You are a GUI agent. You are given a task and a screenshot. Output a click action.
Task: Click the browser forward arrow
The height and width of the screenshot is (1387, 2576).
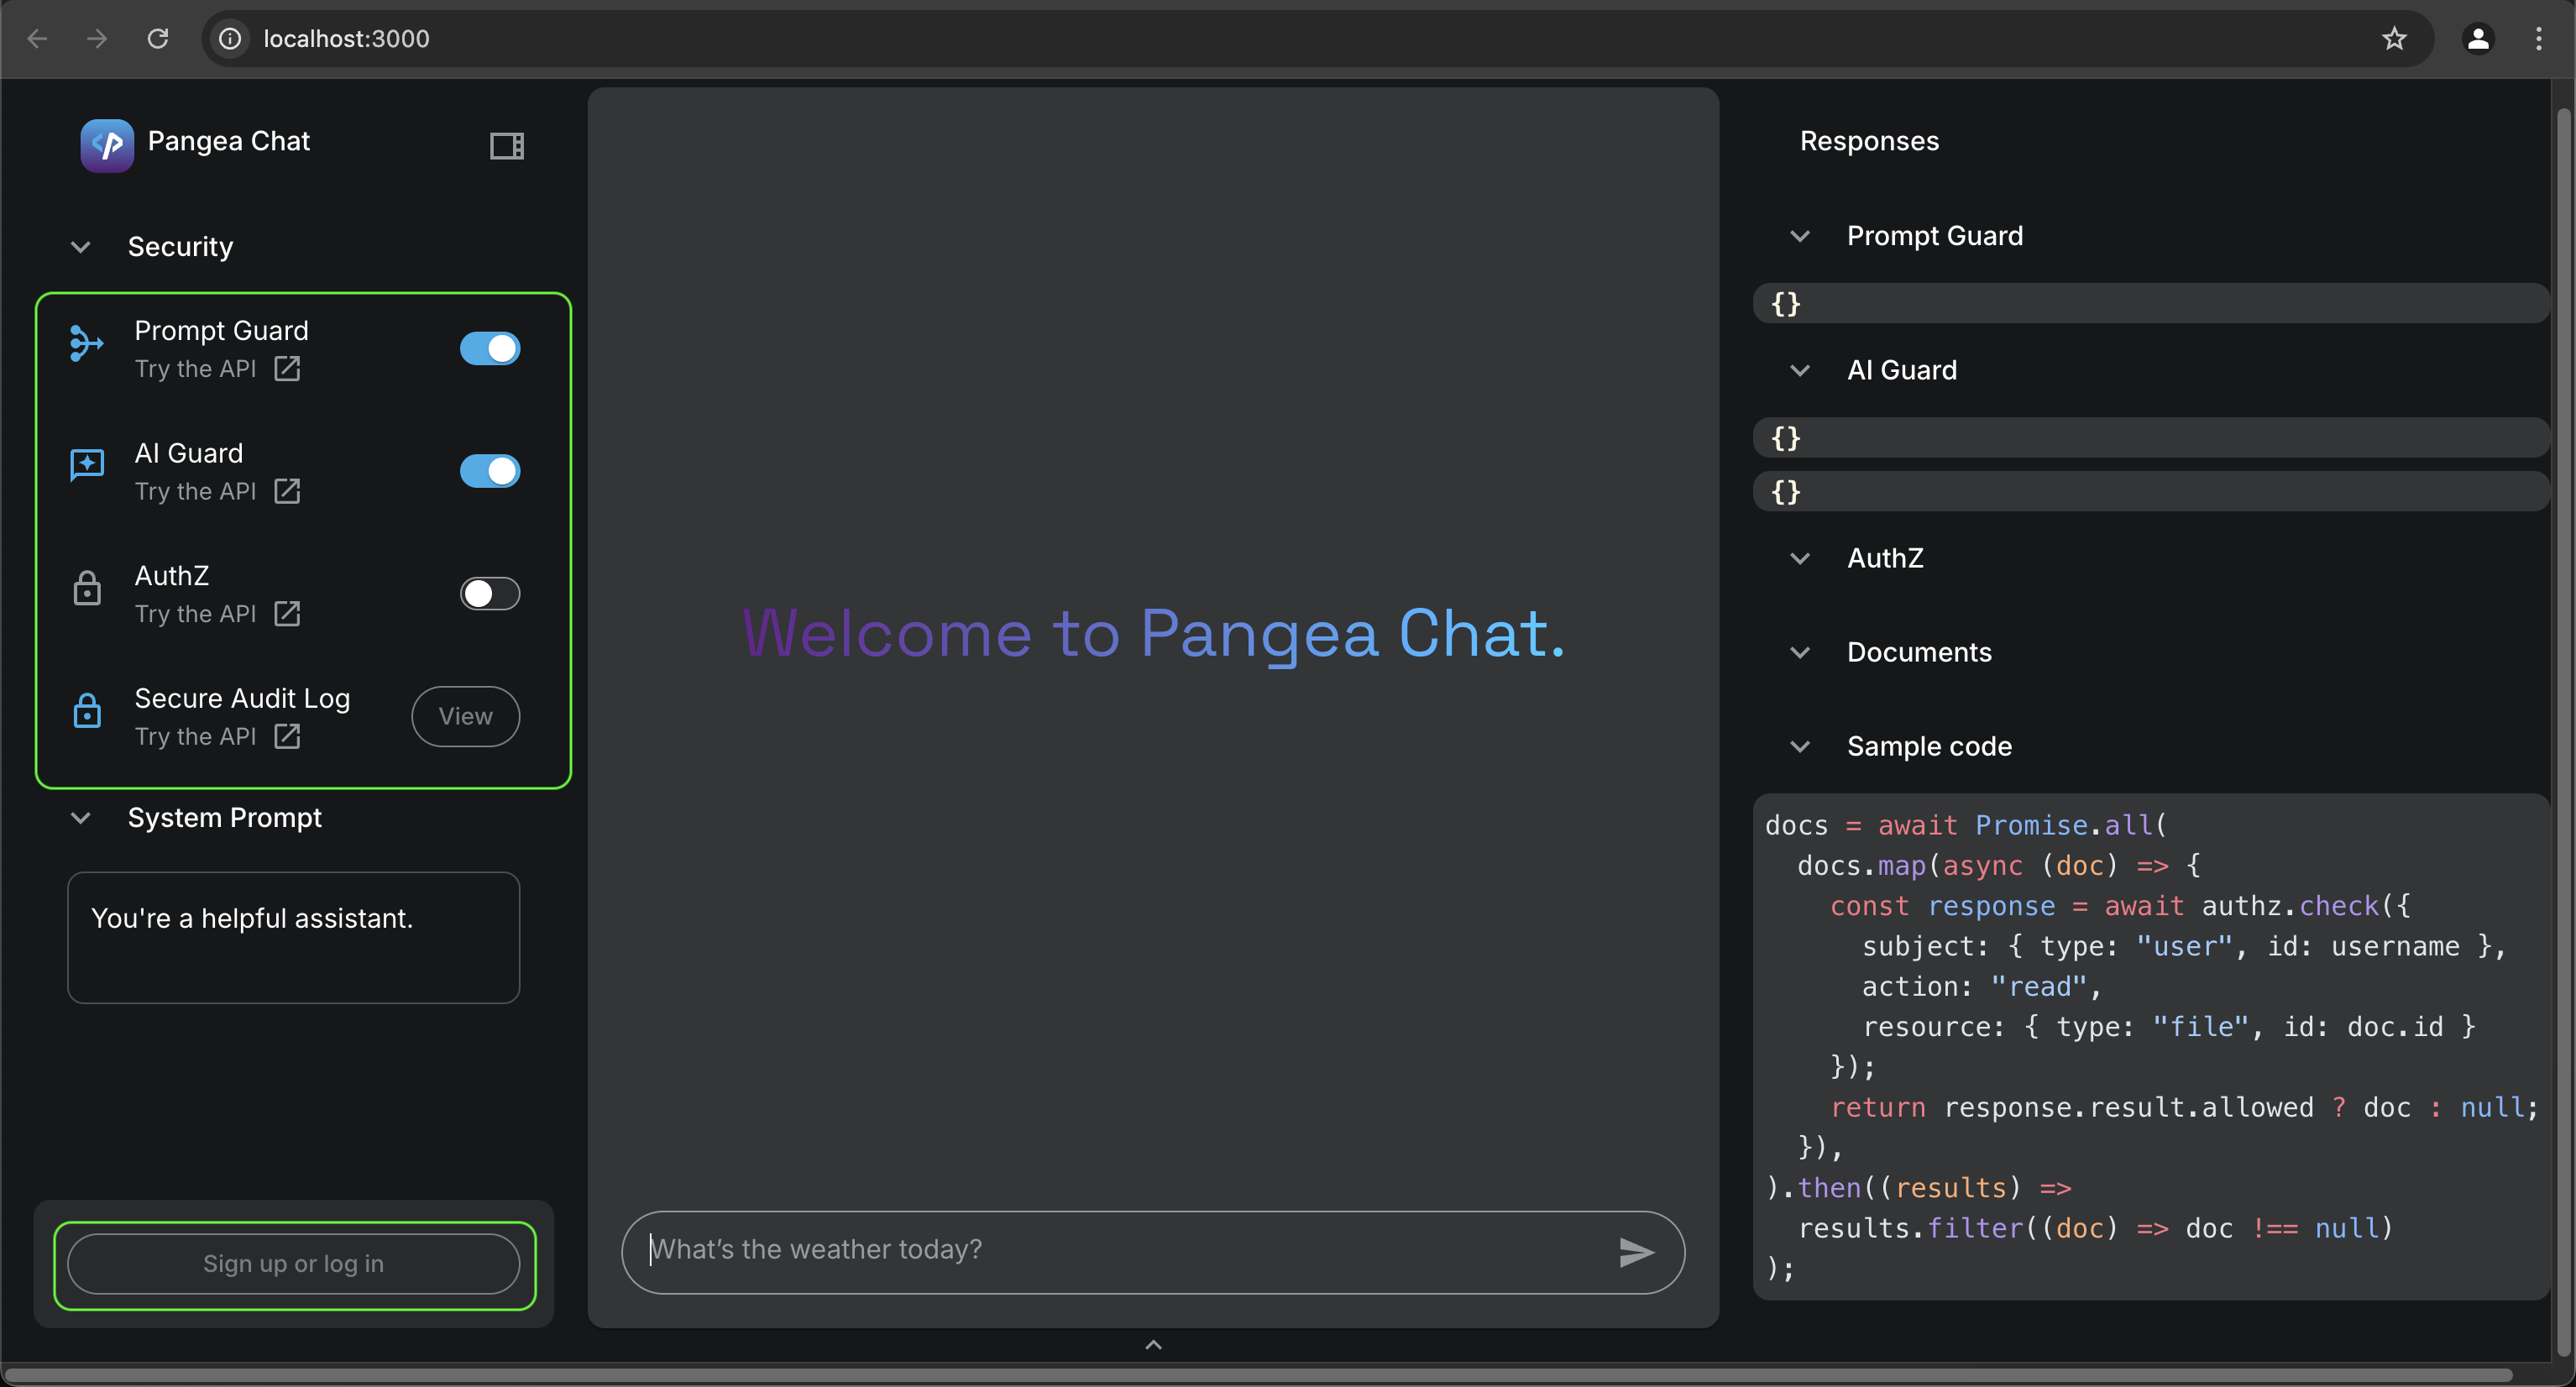tap(97, 39)
